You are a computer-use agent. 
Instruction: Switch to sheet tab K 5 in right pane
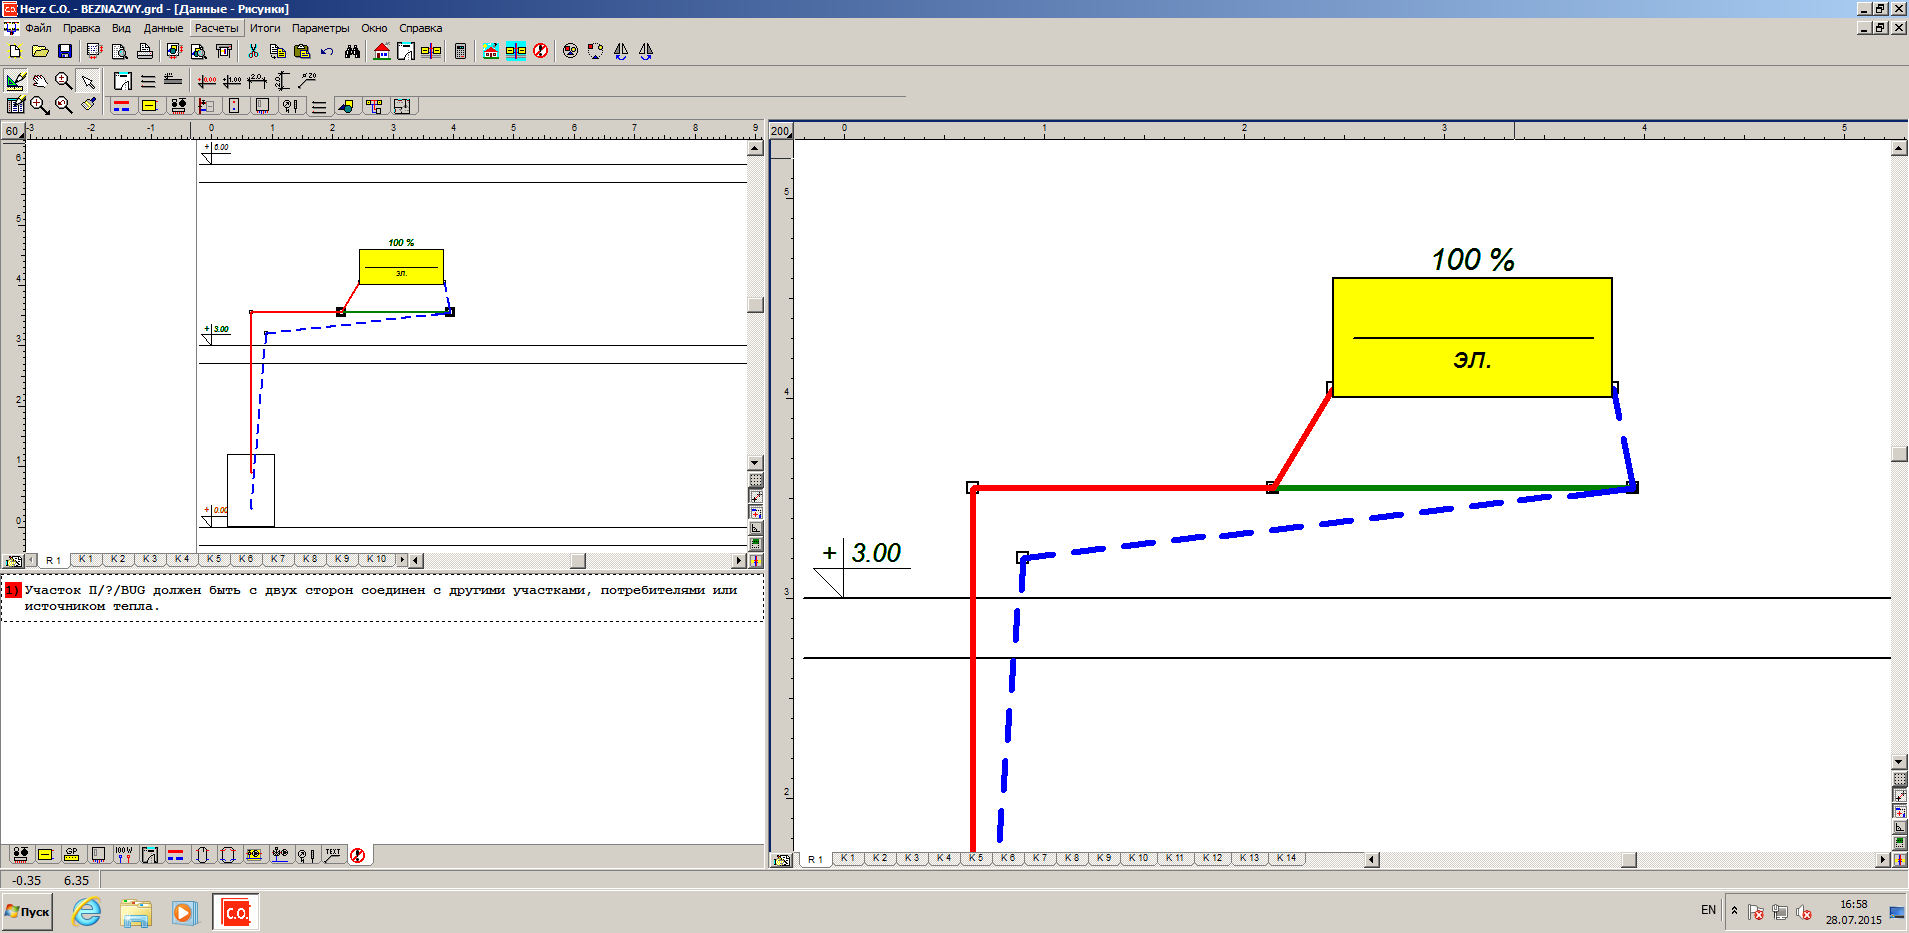click(x=975, y=858)
